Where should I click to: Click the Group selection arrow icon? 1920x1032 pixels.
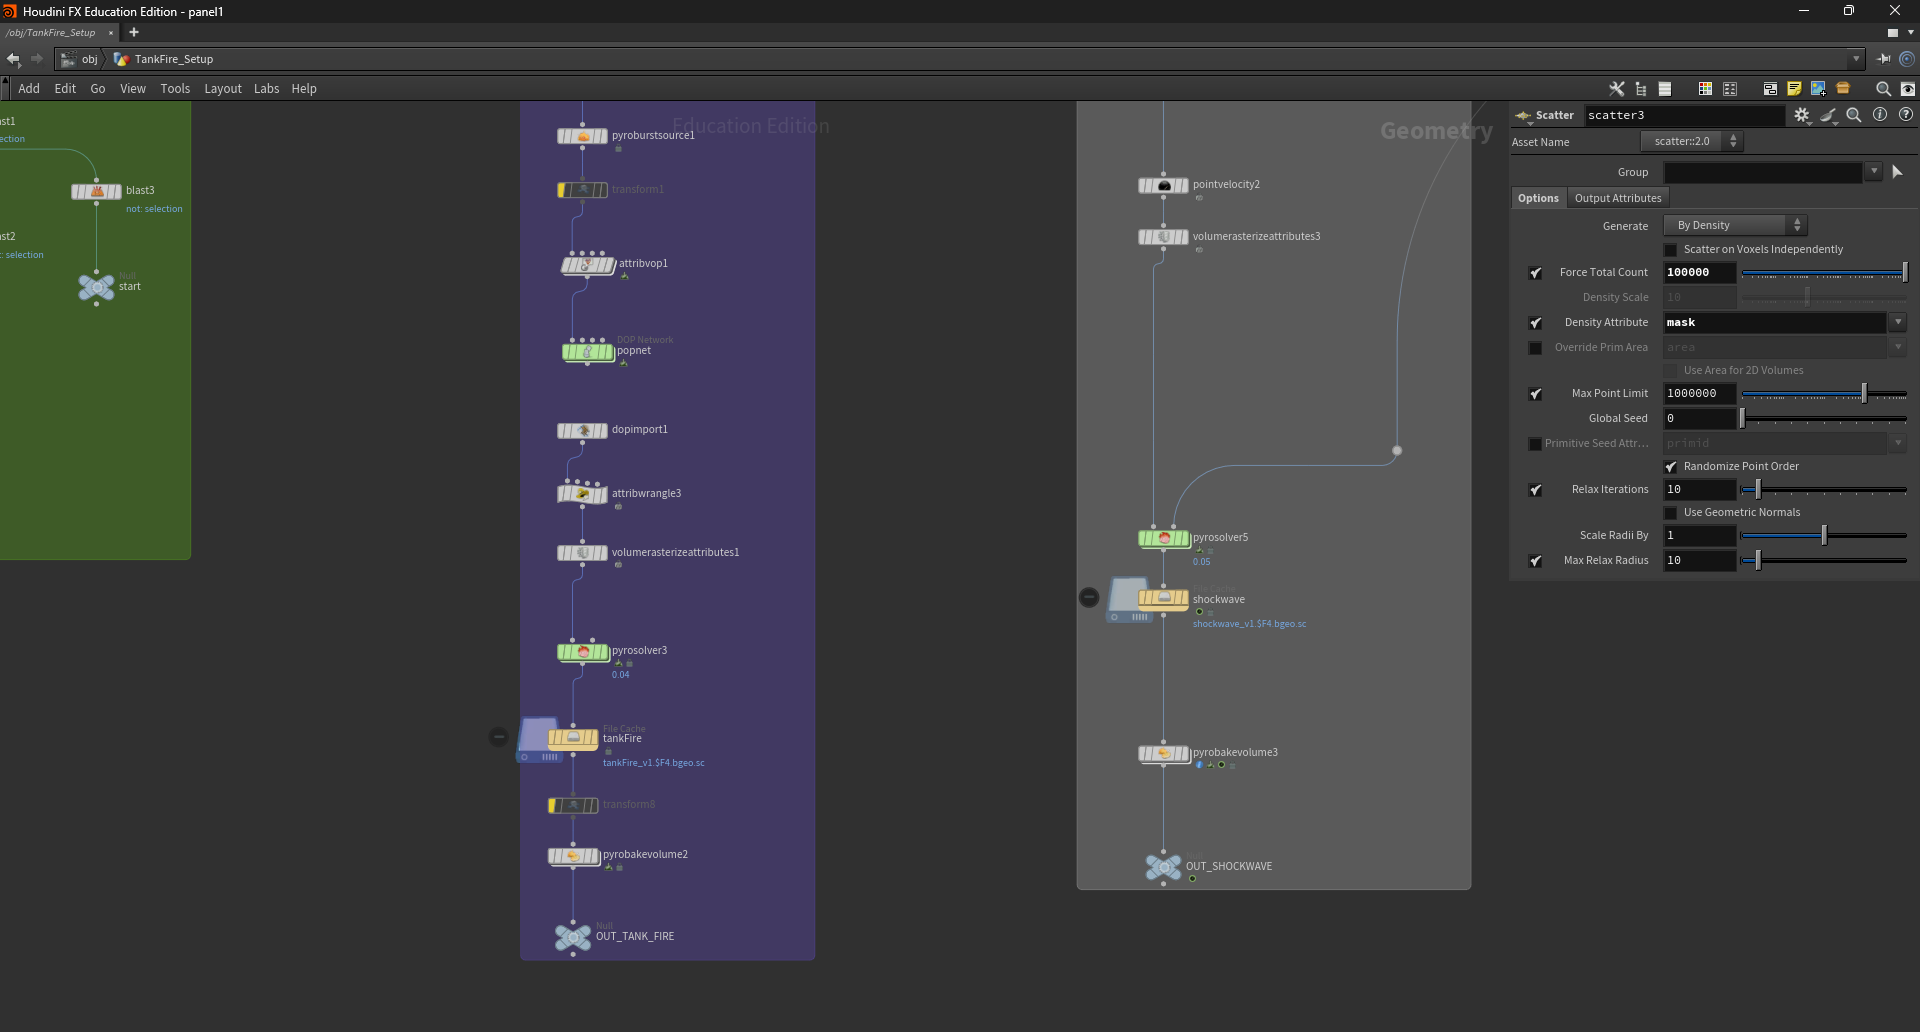click(x=1898, y=172)
